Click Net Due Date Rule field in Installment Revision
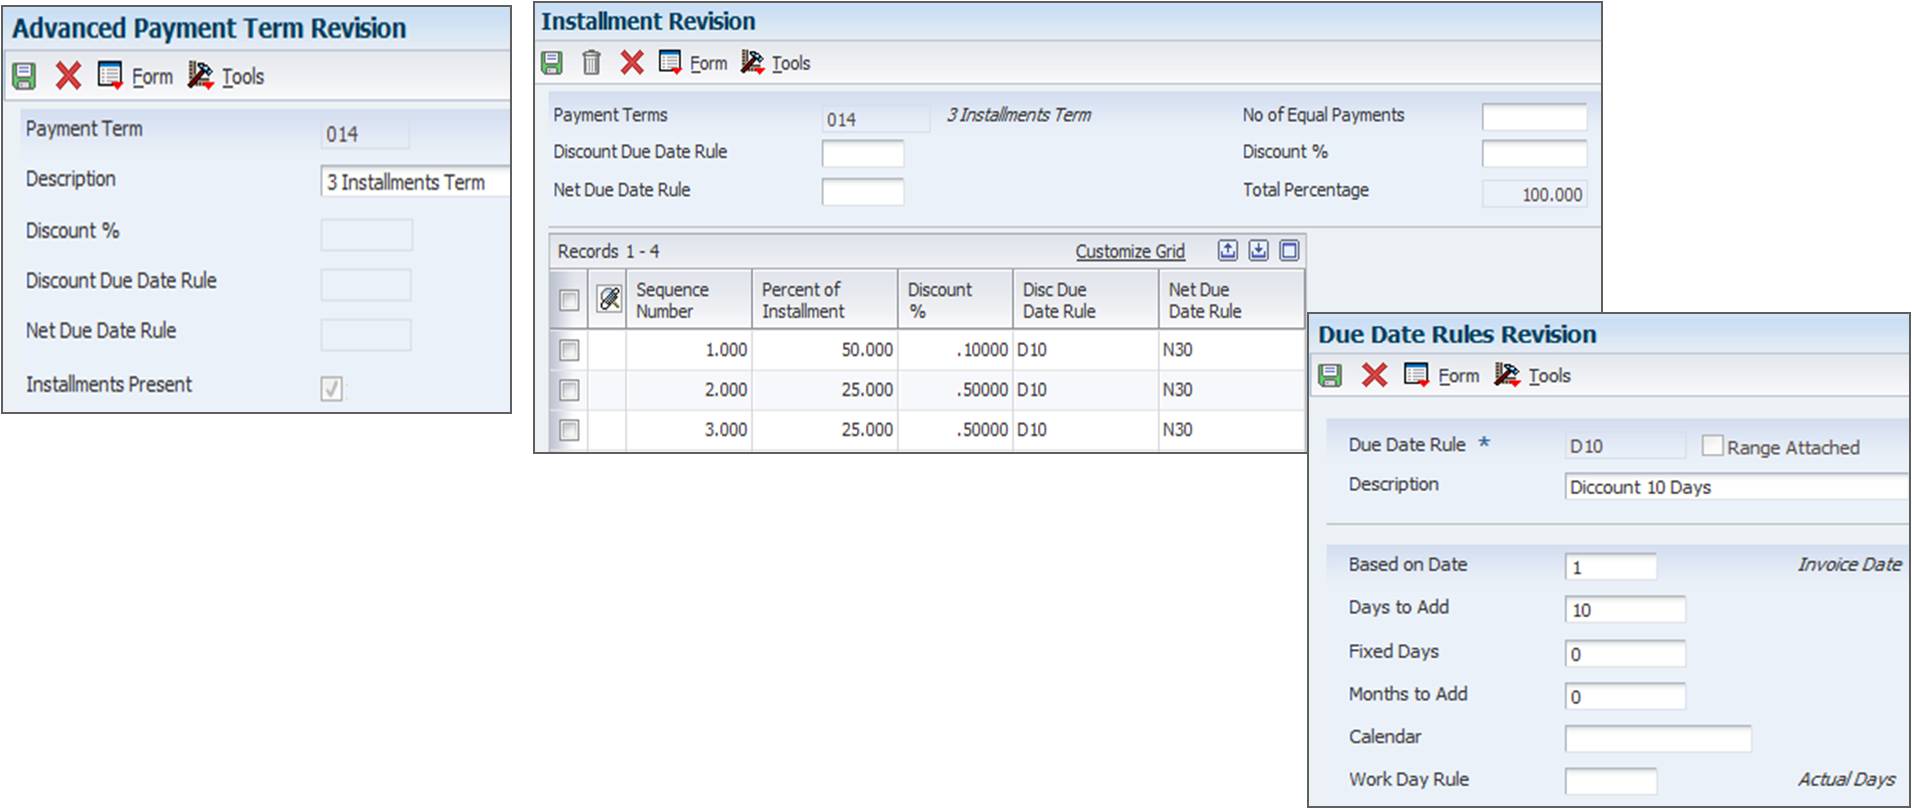 click(x=863, y=192)
